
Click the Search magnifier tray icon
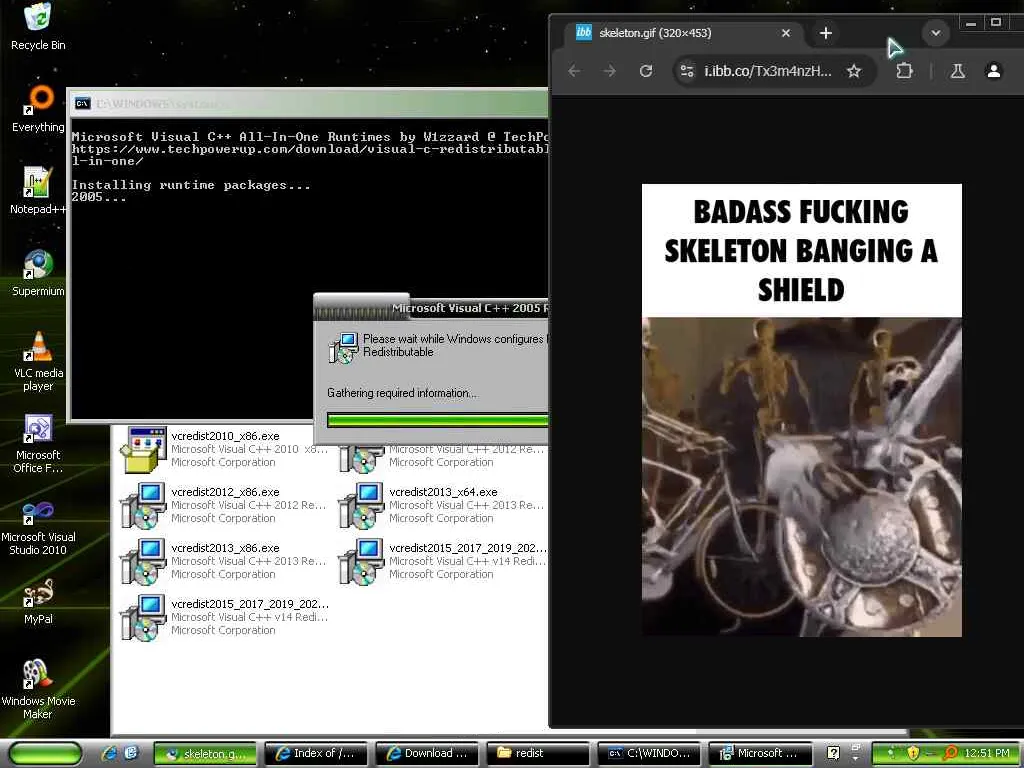950,753
